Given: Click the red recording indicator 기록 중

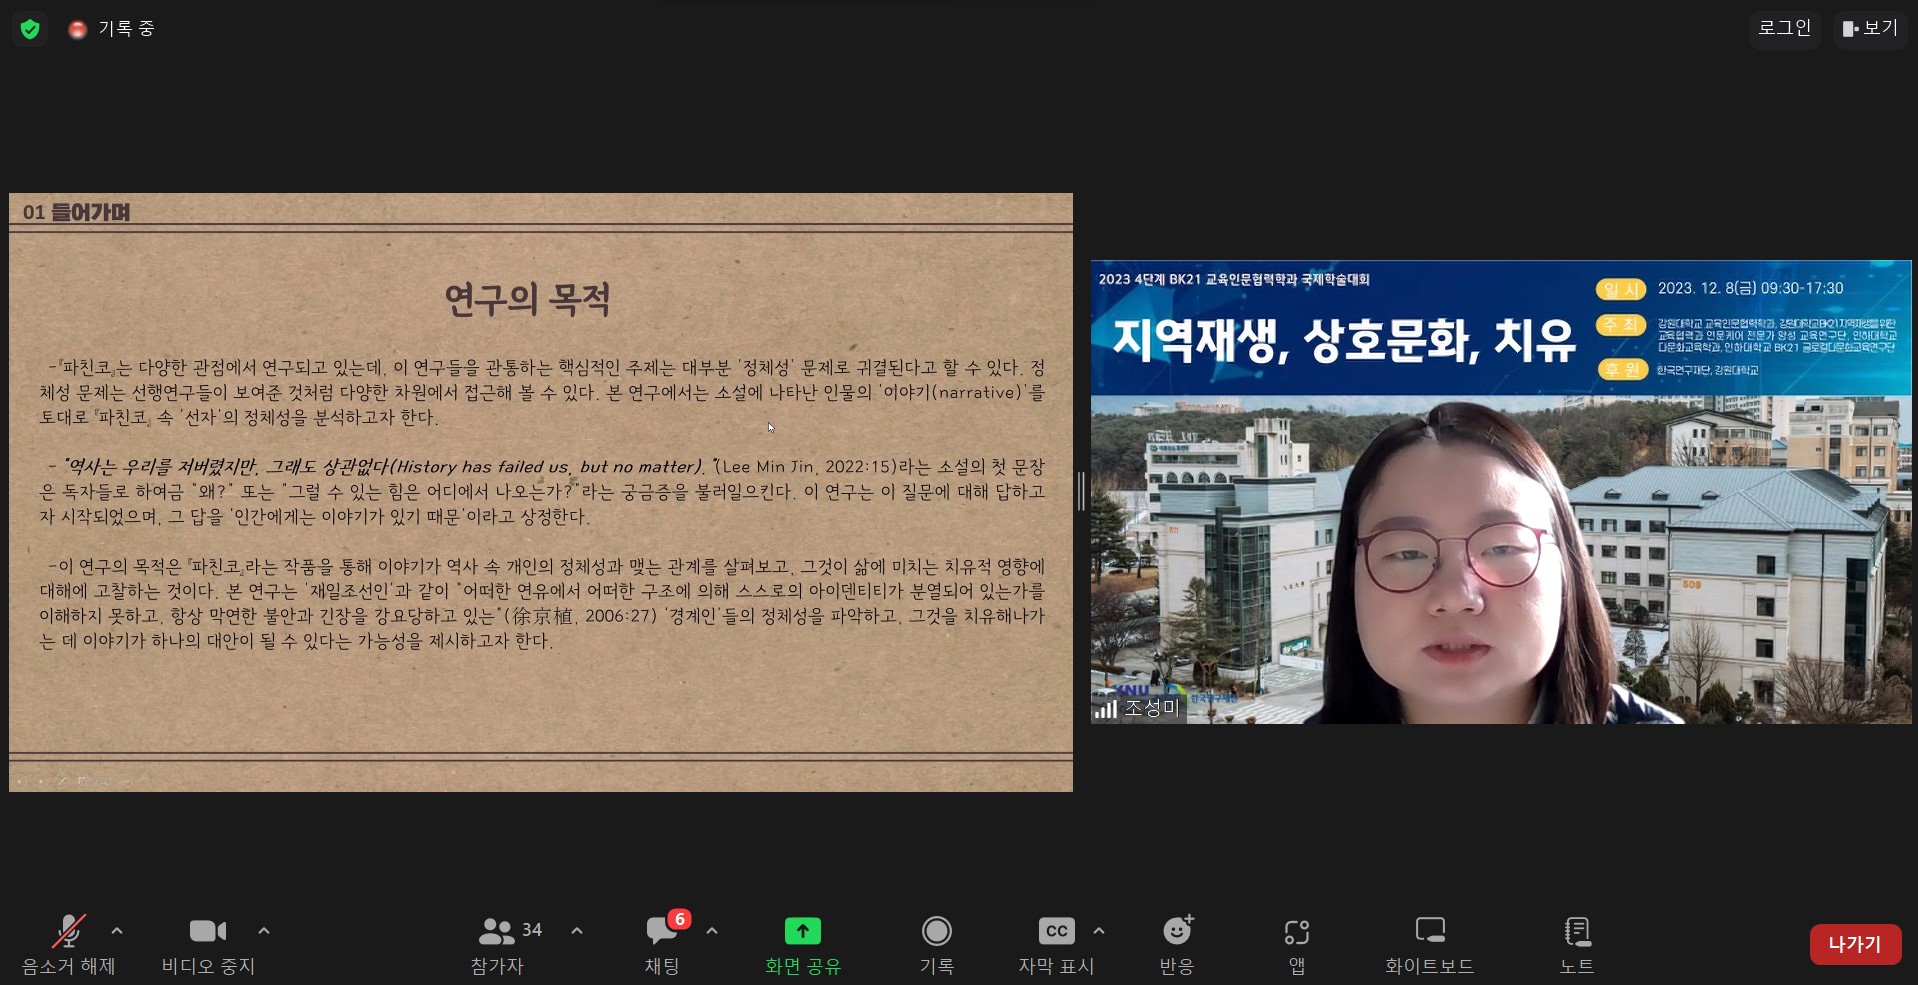Looking at the screenshot, I should tap(111, 29).
